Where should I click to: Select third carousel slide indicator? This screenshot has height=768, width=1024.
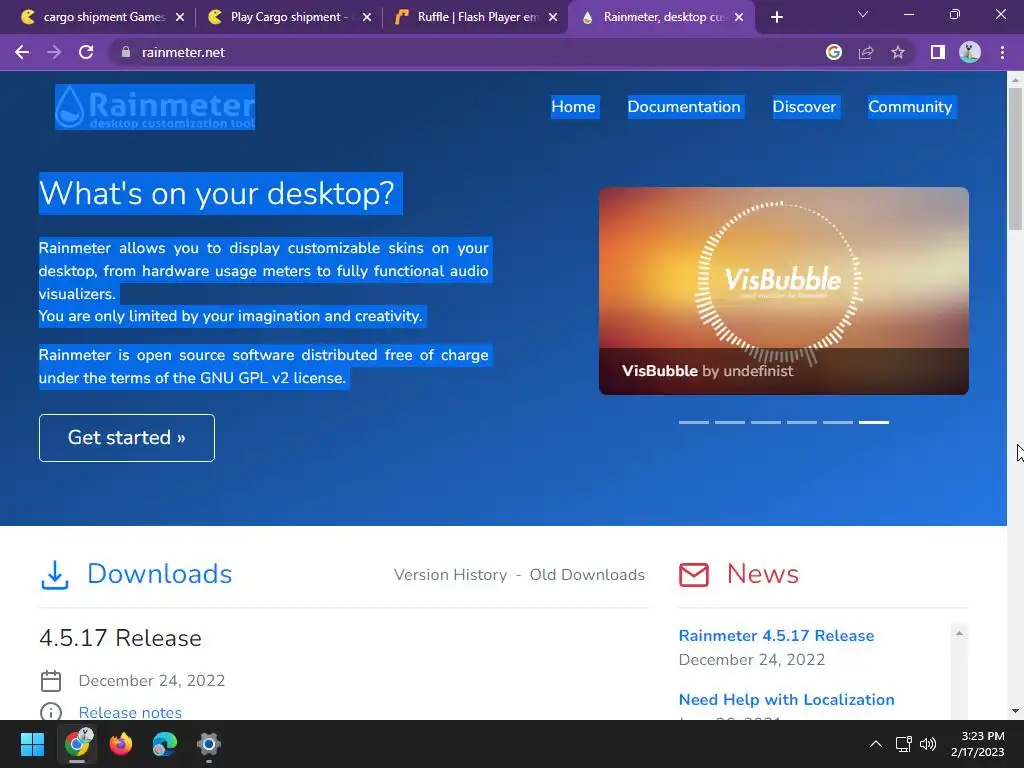click(765, 423)
